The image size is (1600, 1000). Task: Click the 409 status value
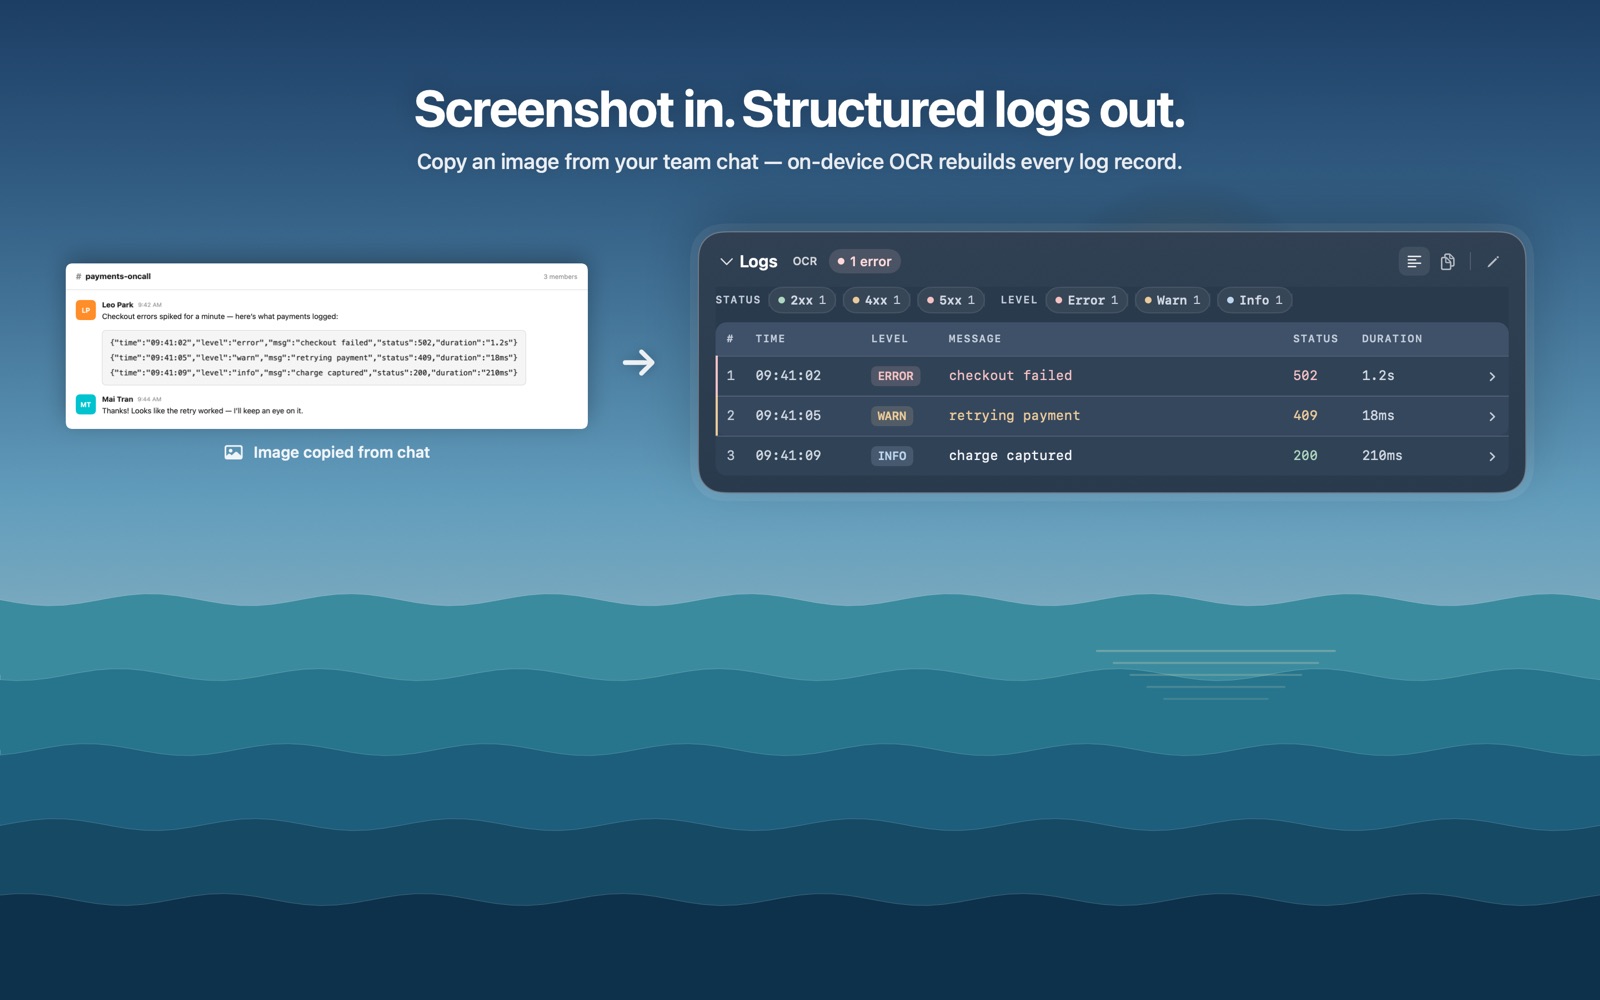[1305, 416]
